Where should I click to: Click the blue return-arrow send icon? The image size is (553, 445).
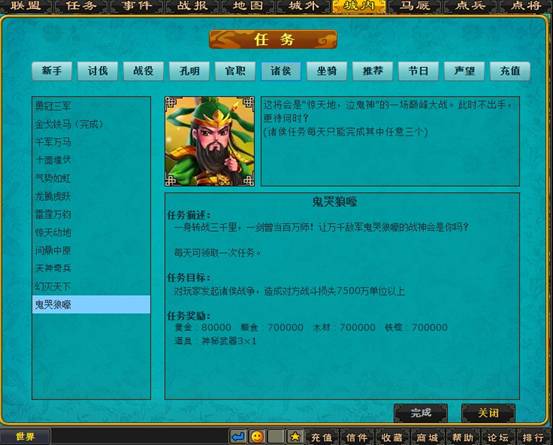click(x=238, y=437)
